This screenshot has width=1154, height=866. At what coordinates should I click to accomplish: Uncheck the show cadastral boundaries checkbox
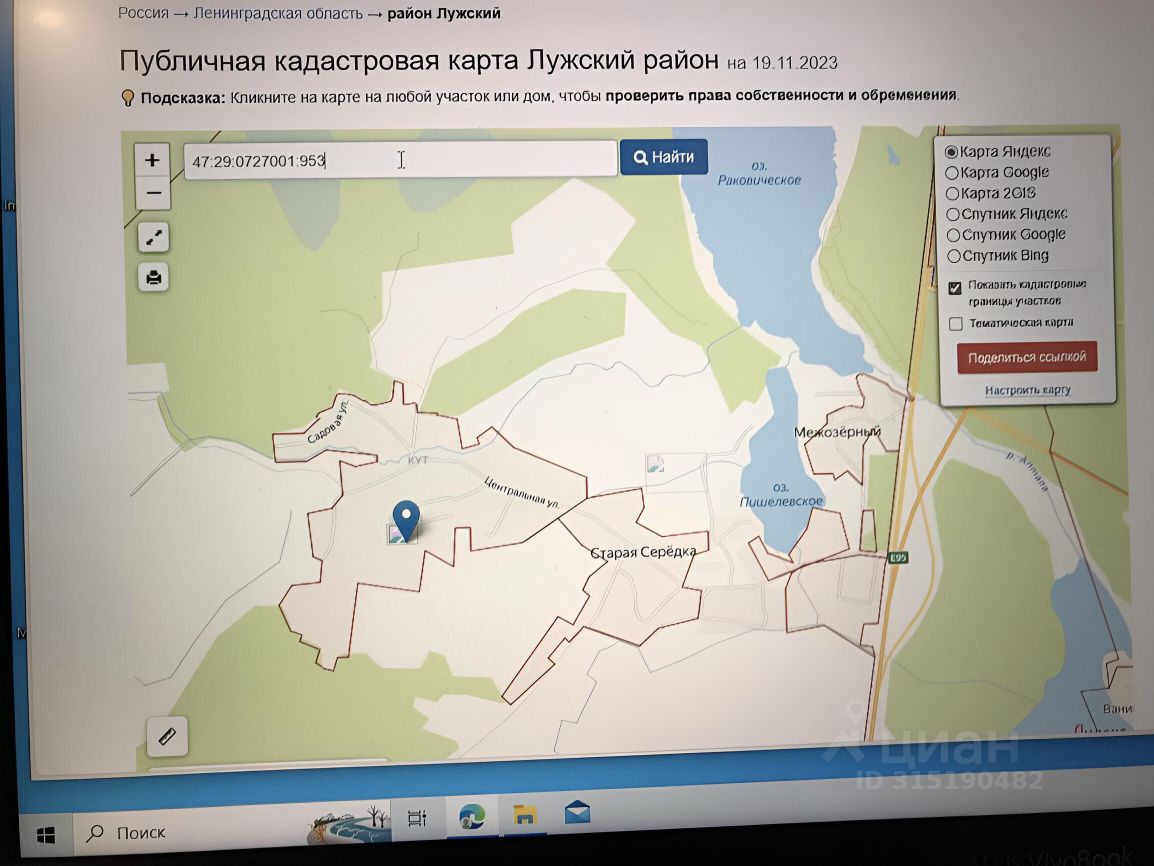[x=955, y=288]
